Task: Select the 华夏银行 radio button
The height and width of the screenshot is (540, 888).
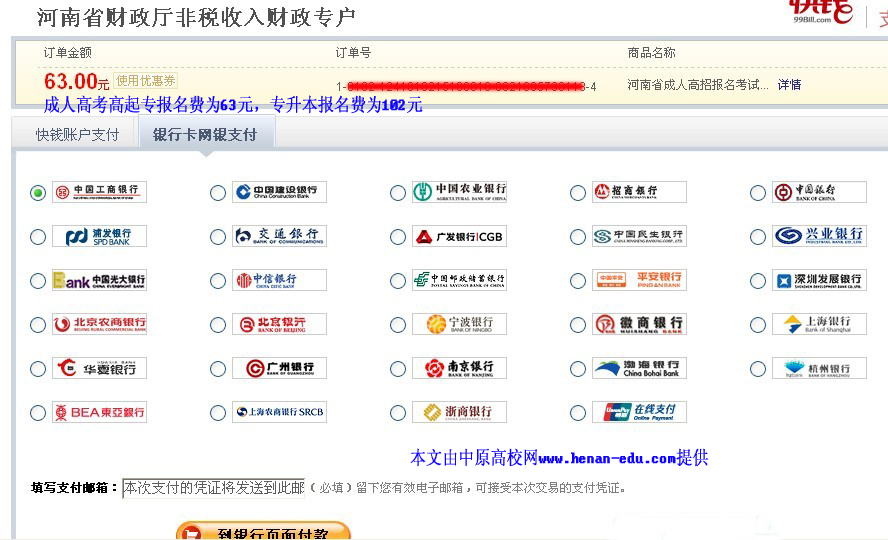Action: 38,369
